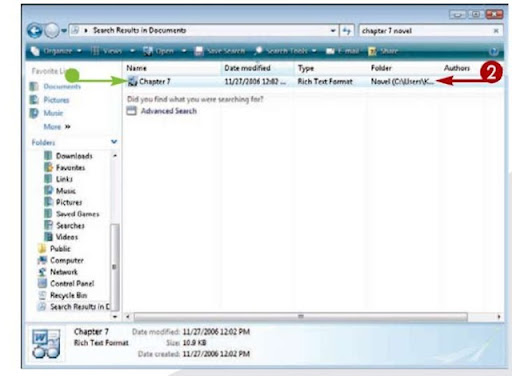Click the Advanced Search icon

(x=132, y=111)
